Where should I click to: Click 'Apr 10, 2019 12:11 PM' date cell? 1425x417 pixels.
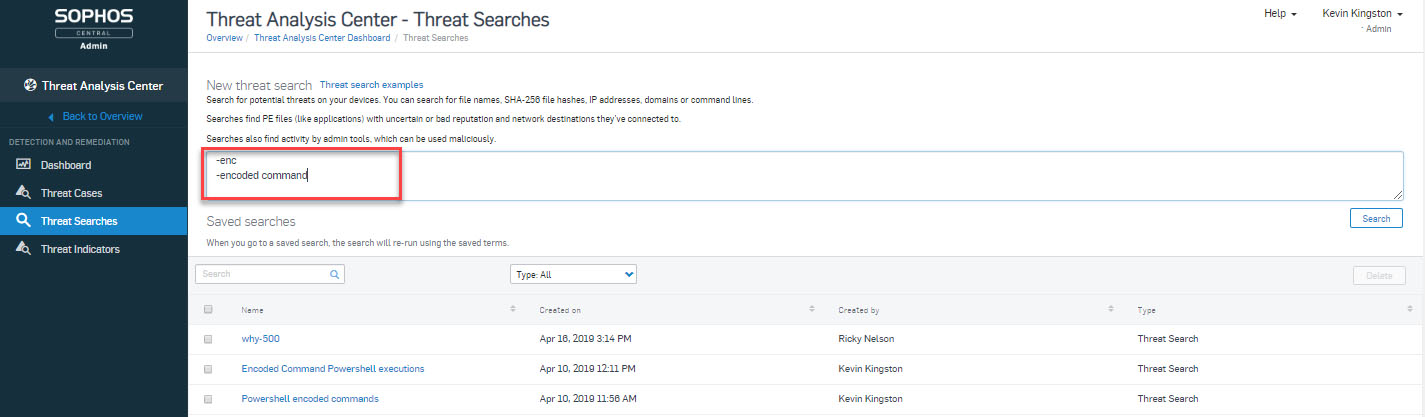(585, 369)
